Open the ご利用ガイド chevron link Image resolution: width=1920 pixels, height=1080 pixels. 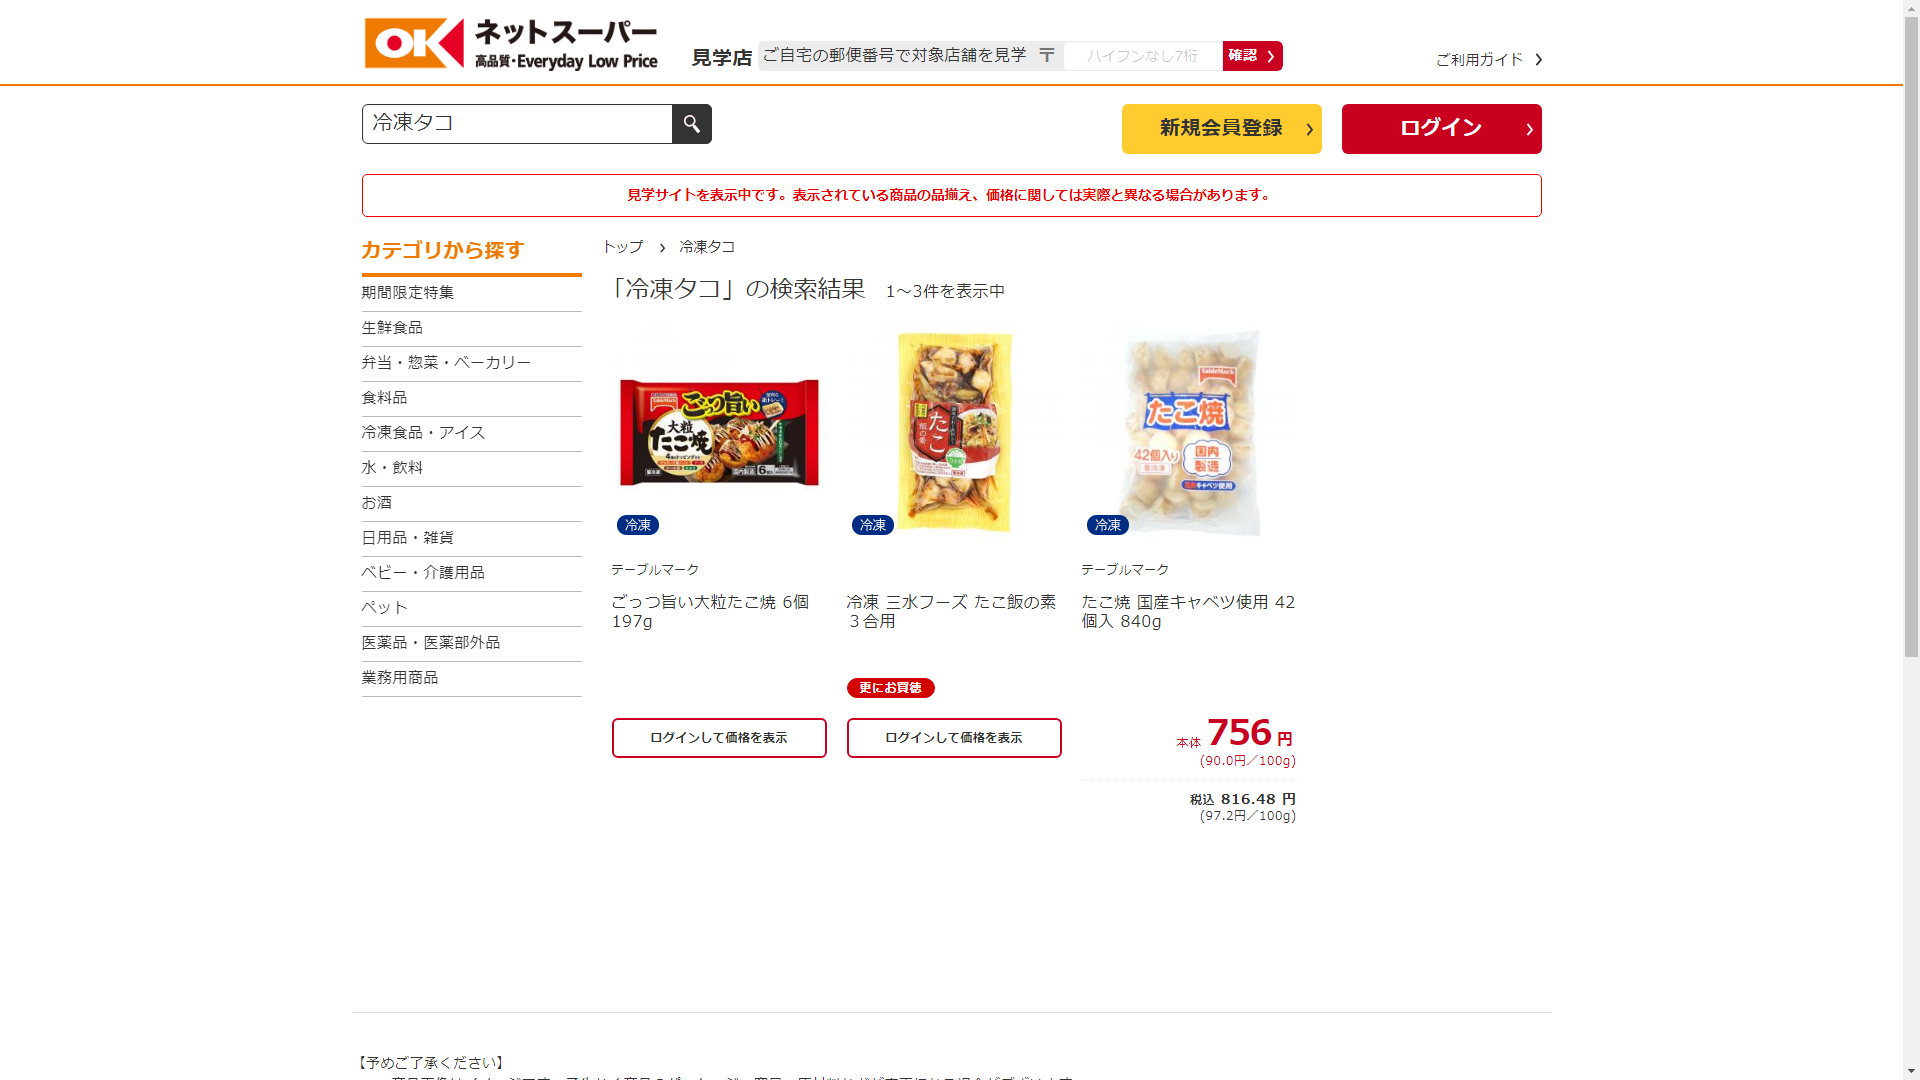[1489, 60]
